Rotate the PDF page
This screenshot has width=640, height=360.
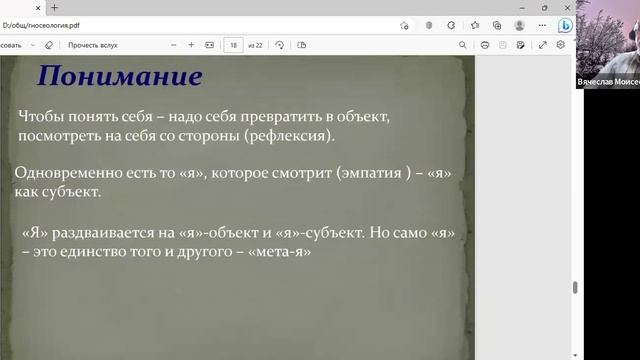point(280,45)
